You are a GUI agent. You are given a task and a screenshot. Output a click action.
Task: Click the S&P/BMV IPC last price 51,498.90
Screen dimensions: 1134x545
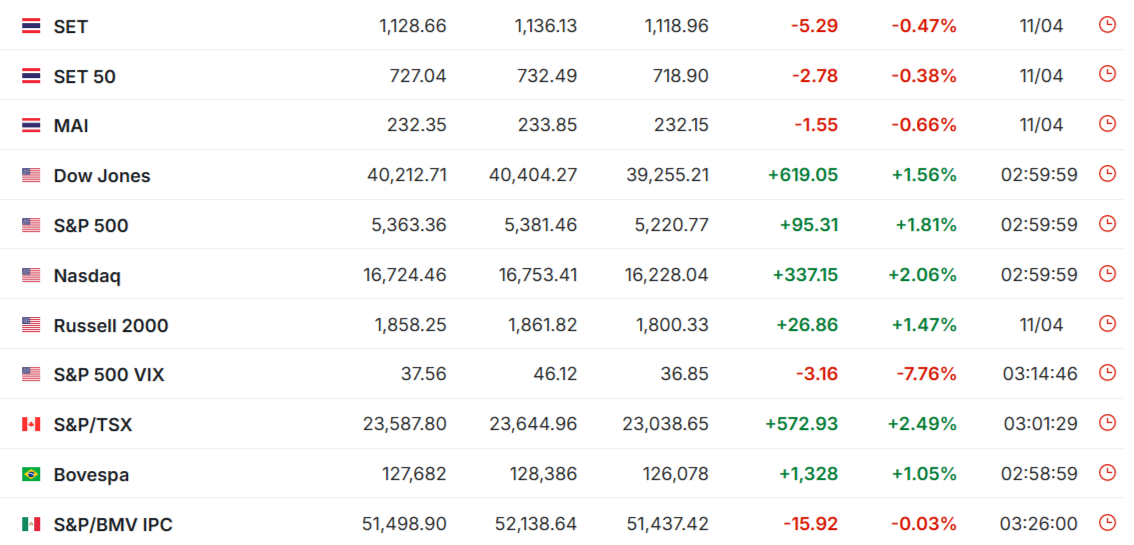coord(404,523)
